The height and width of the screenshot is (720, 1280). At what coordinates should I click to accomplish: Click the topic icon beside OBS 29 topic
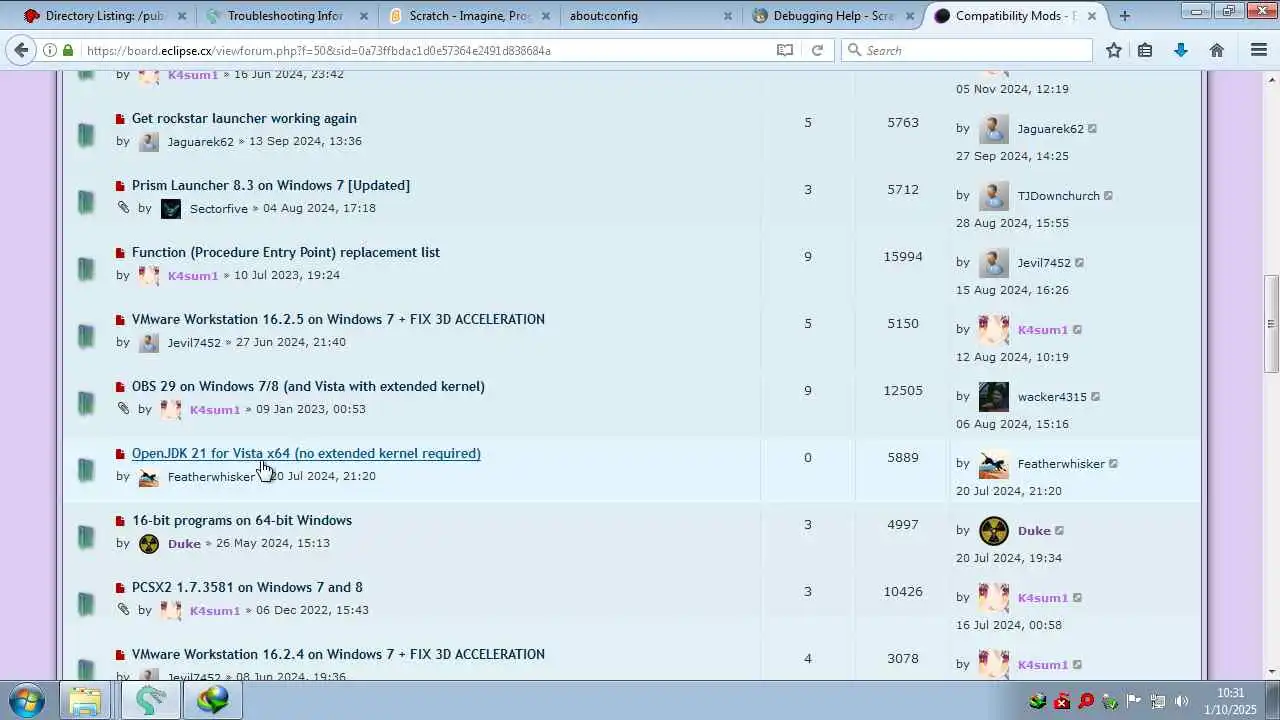pyautogui.click(x=86, y=402)
